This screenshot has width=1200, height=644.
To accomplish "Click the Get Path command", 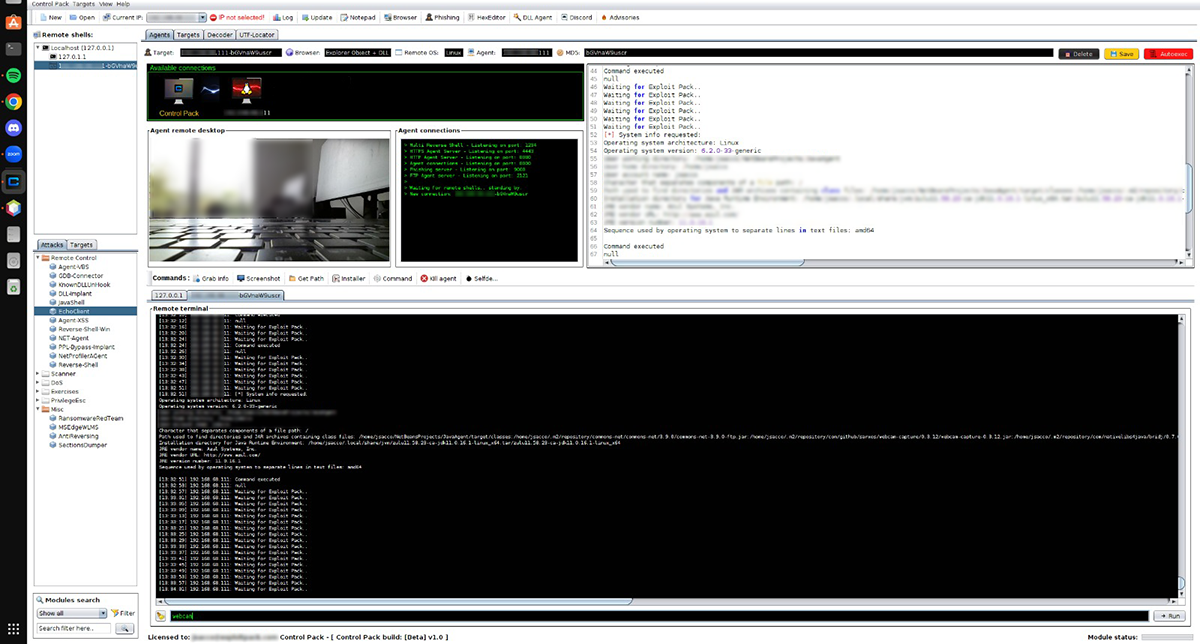I will click(x=306, y=278).
